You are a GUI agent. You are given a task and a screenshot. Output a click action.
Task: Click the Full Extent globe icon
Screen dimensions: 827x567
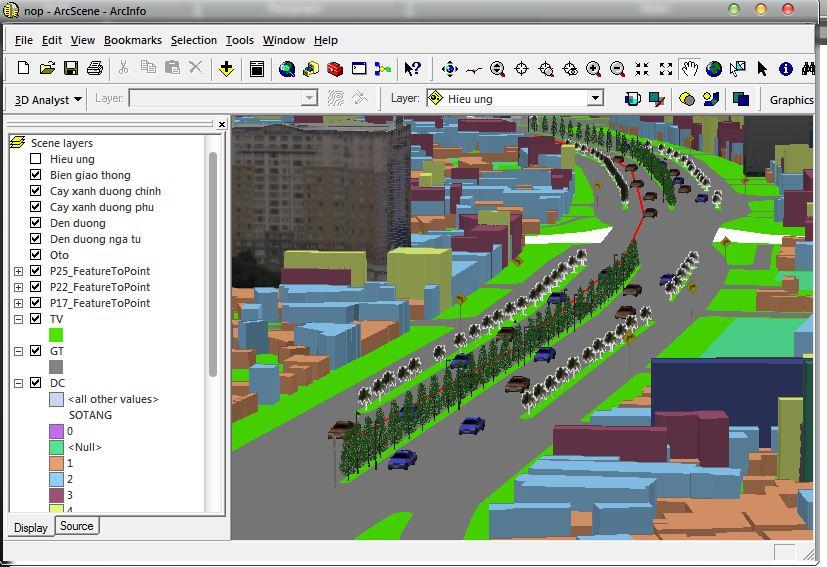click(x=713, y=68)
